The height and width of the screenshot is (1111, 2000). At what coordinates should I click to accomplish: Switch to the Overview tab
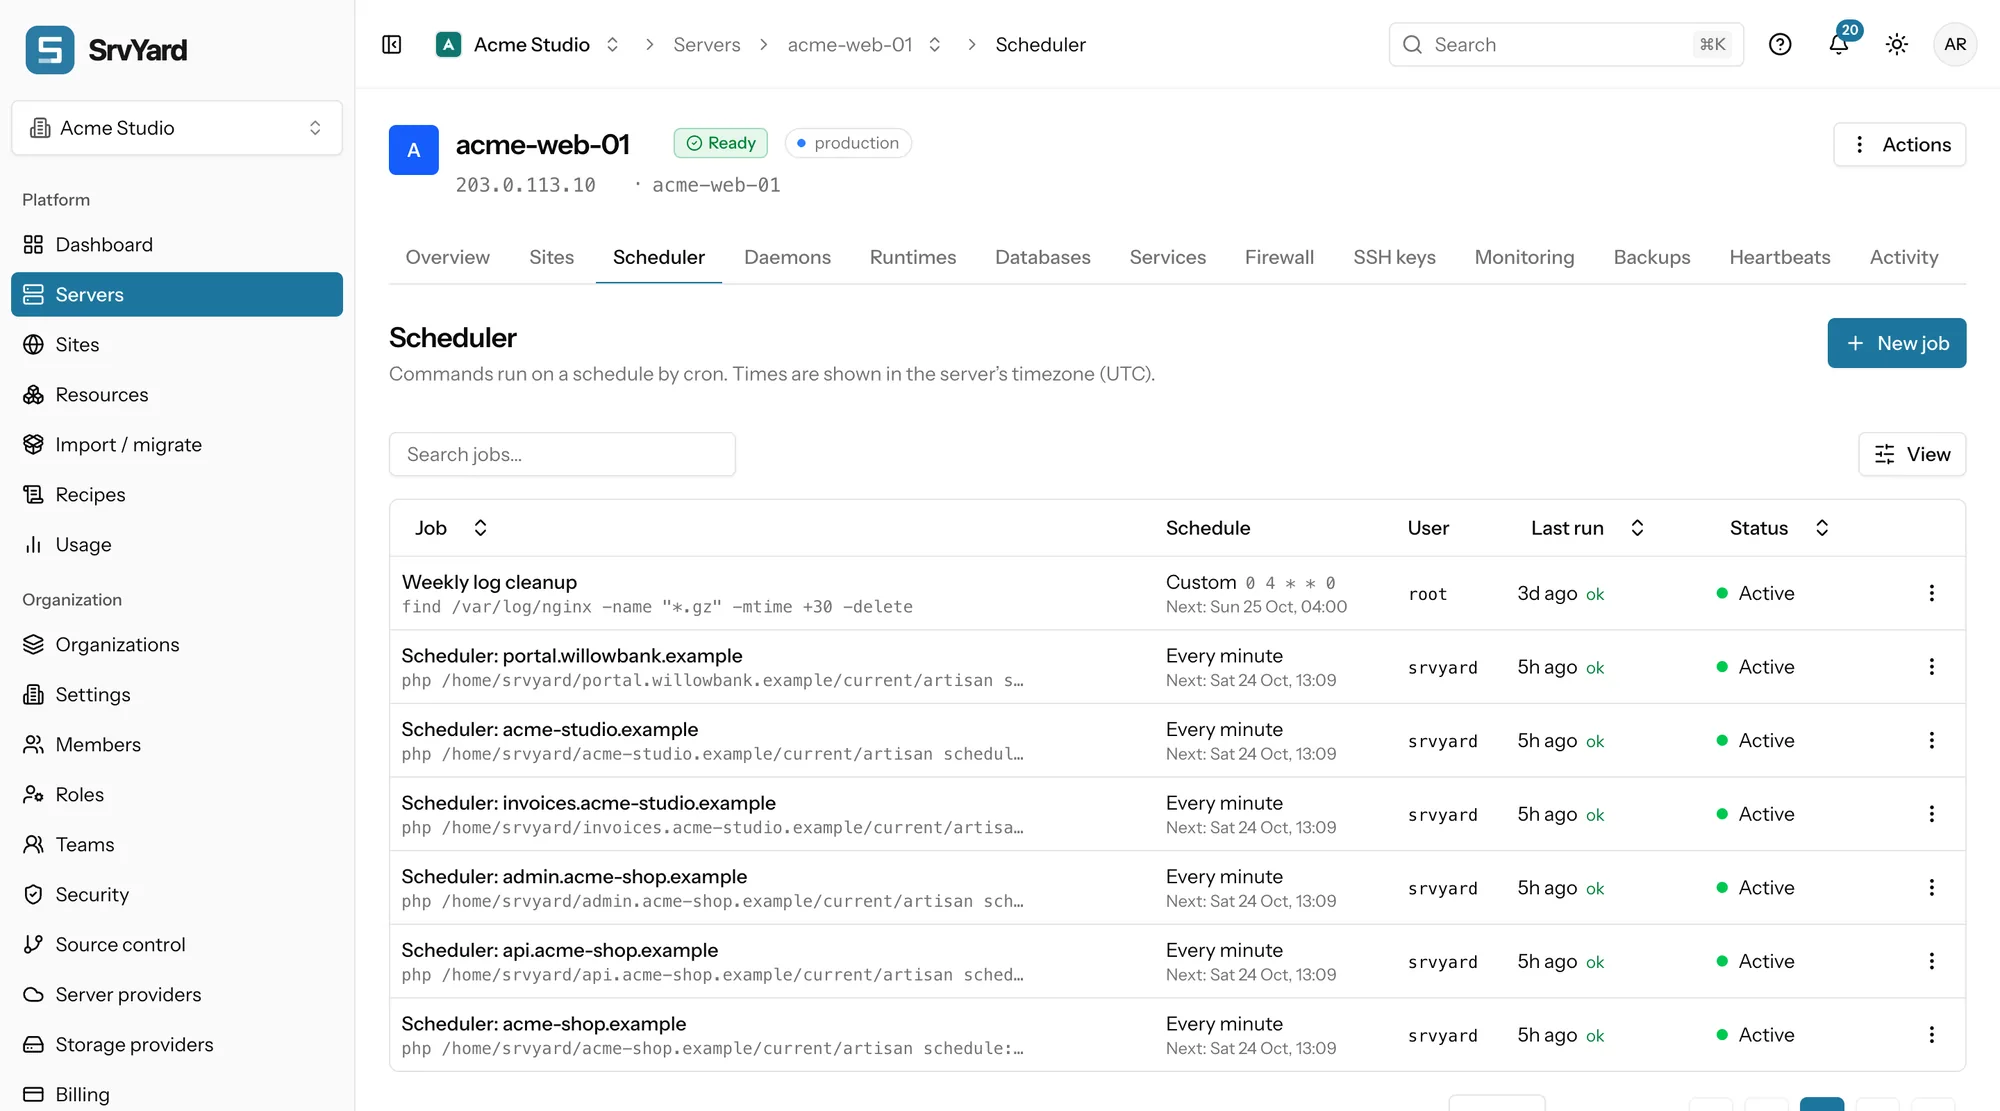pos(448,258)
